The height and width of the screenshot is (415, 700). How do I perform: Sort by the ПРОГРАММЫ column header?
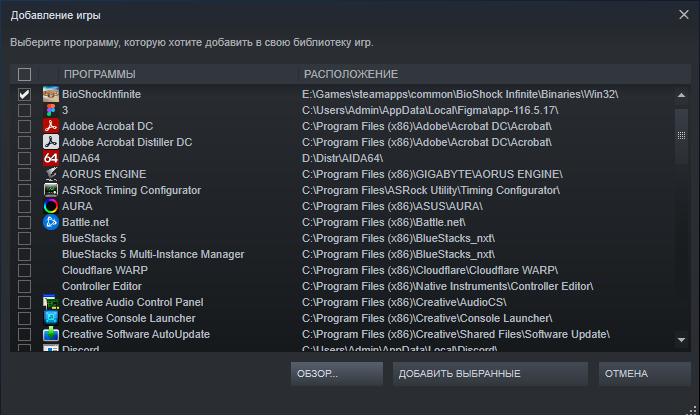point(178,74)
